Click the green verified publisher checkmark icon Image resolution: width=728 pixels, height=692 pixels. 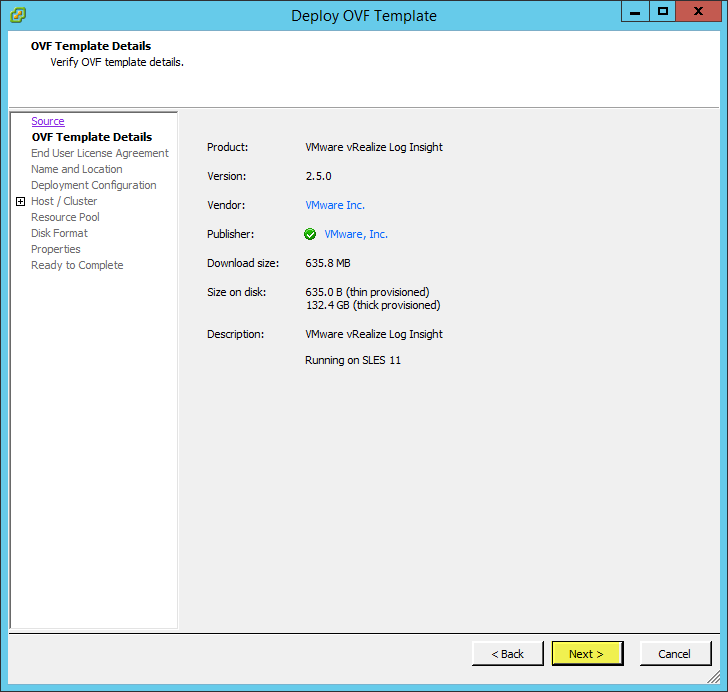coord(310,234)
